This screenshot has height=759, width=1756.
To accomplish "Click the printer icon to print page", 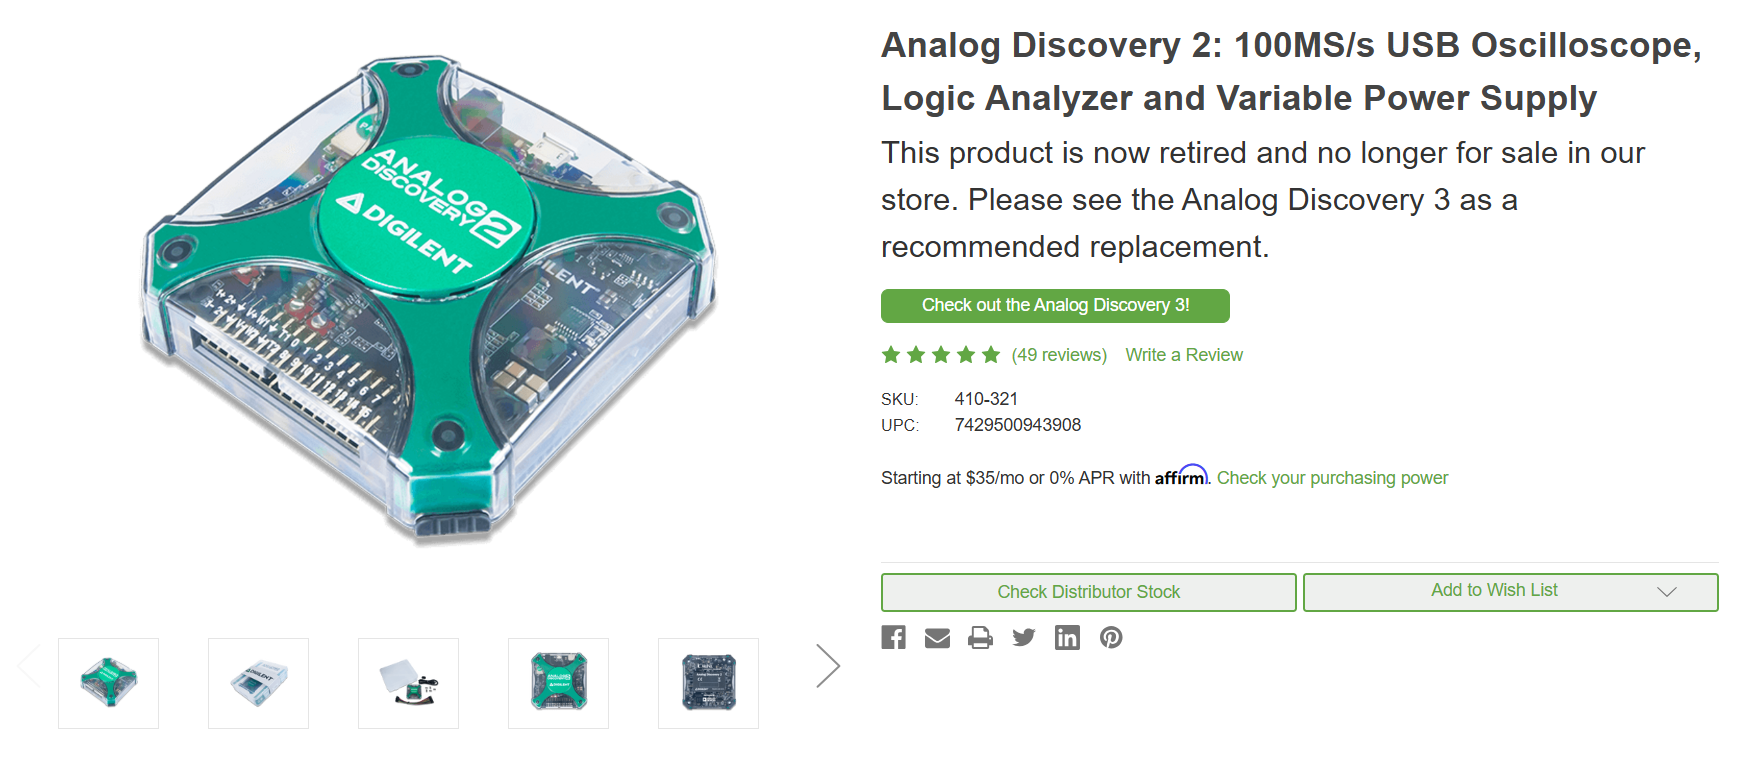I will pos(980,638).
